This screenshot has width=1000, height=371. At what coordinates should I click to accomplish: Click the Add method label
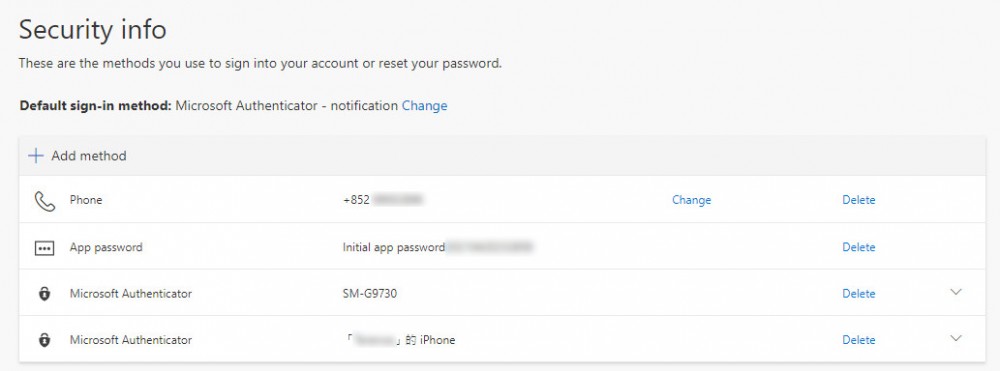point(89,156)
